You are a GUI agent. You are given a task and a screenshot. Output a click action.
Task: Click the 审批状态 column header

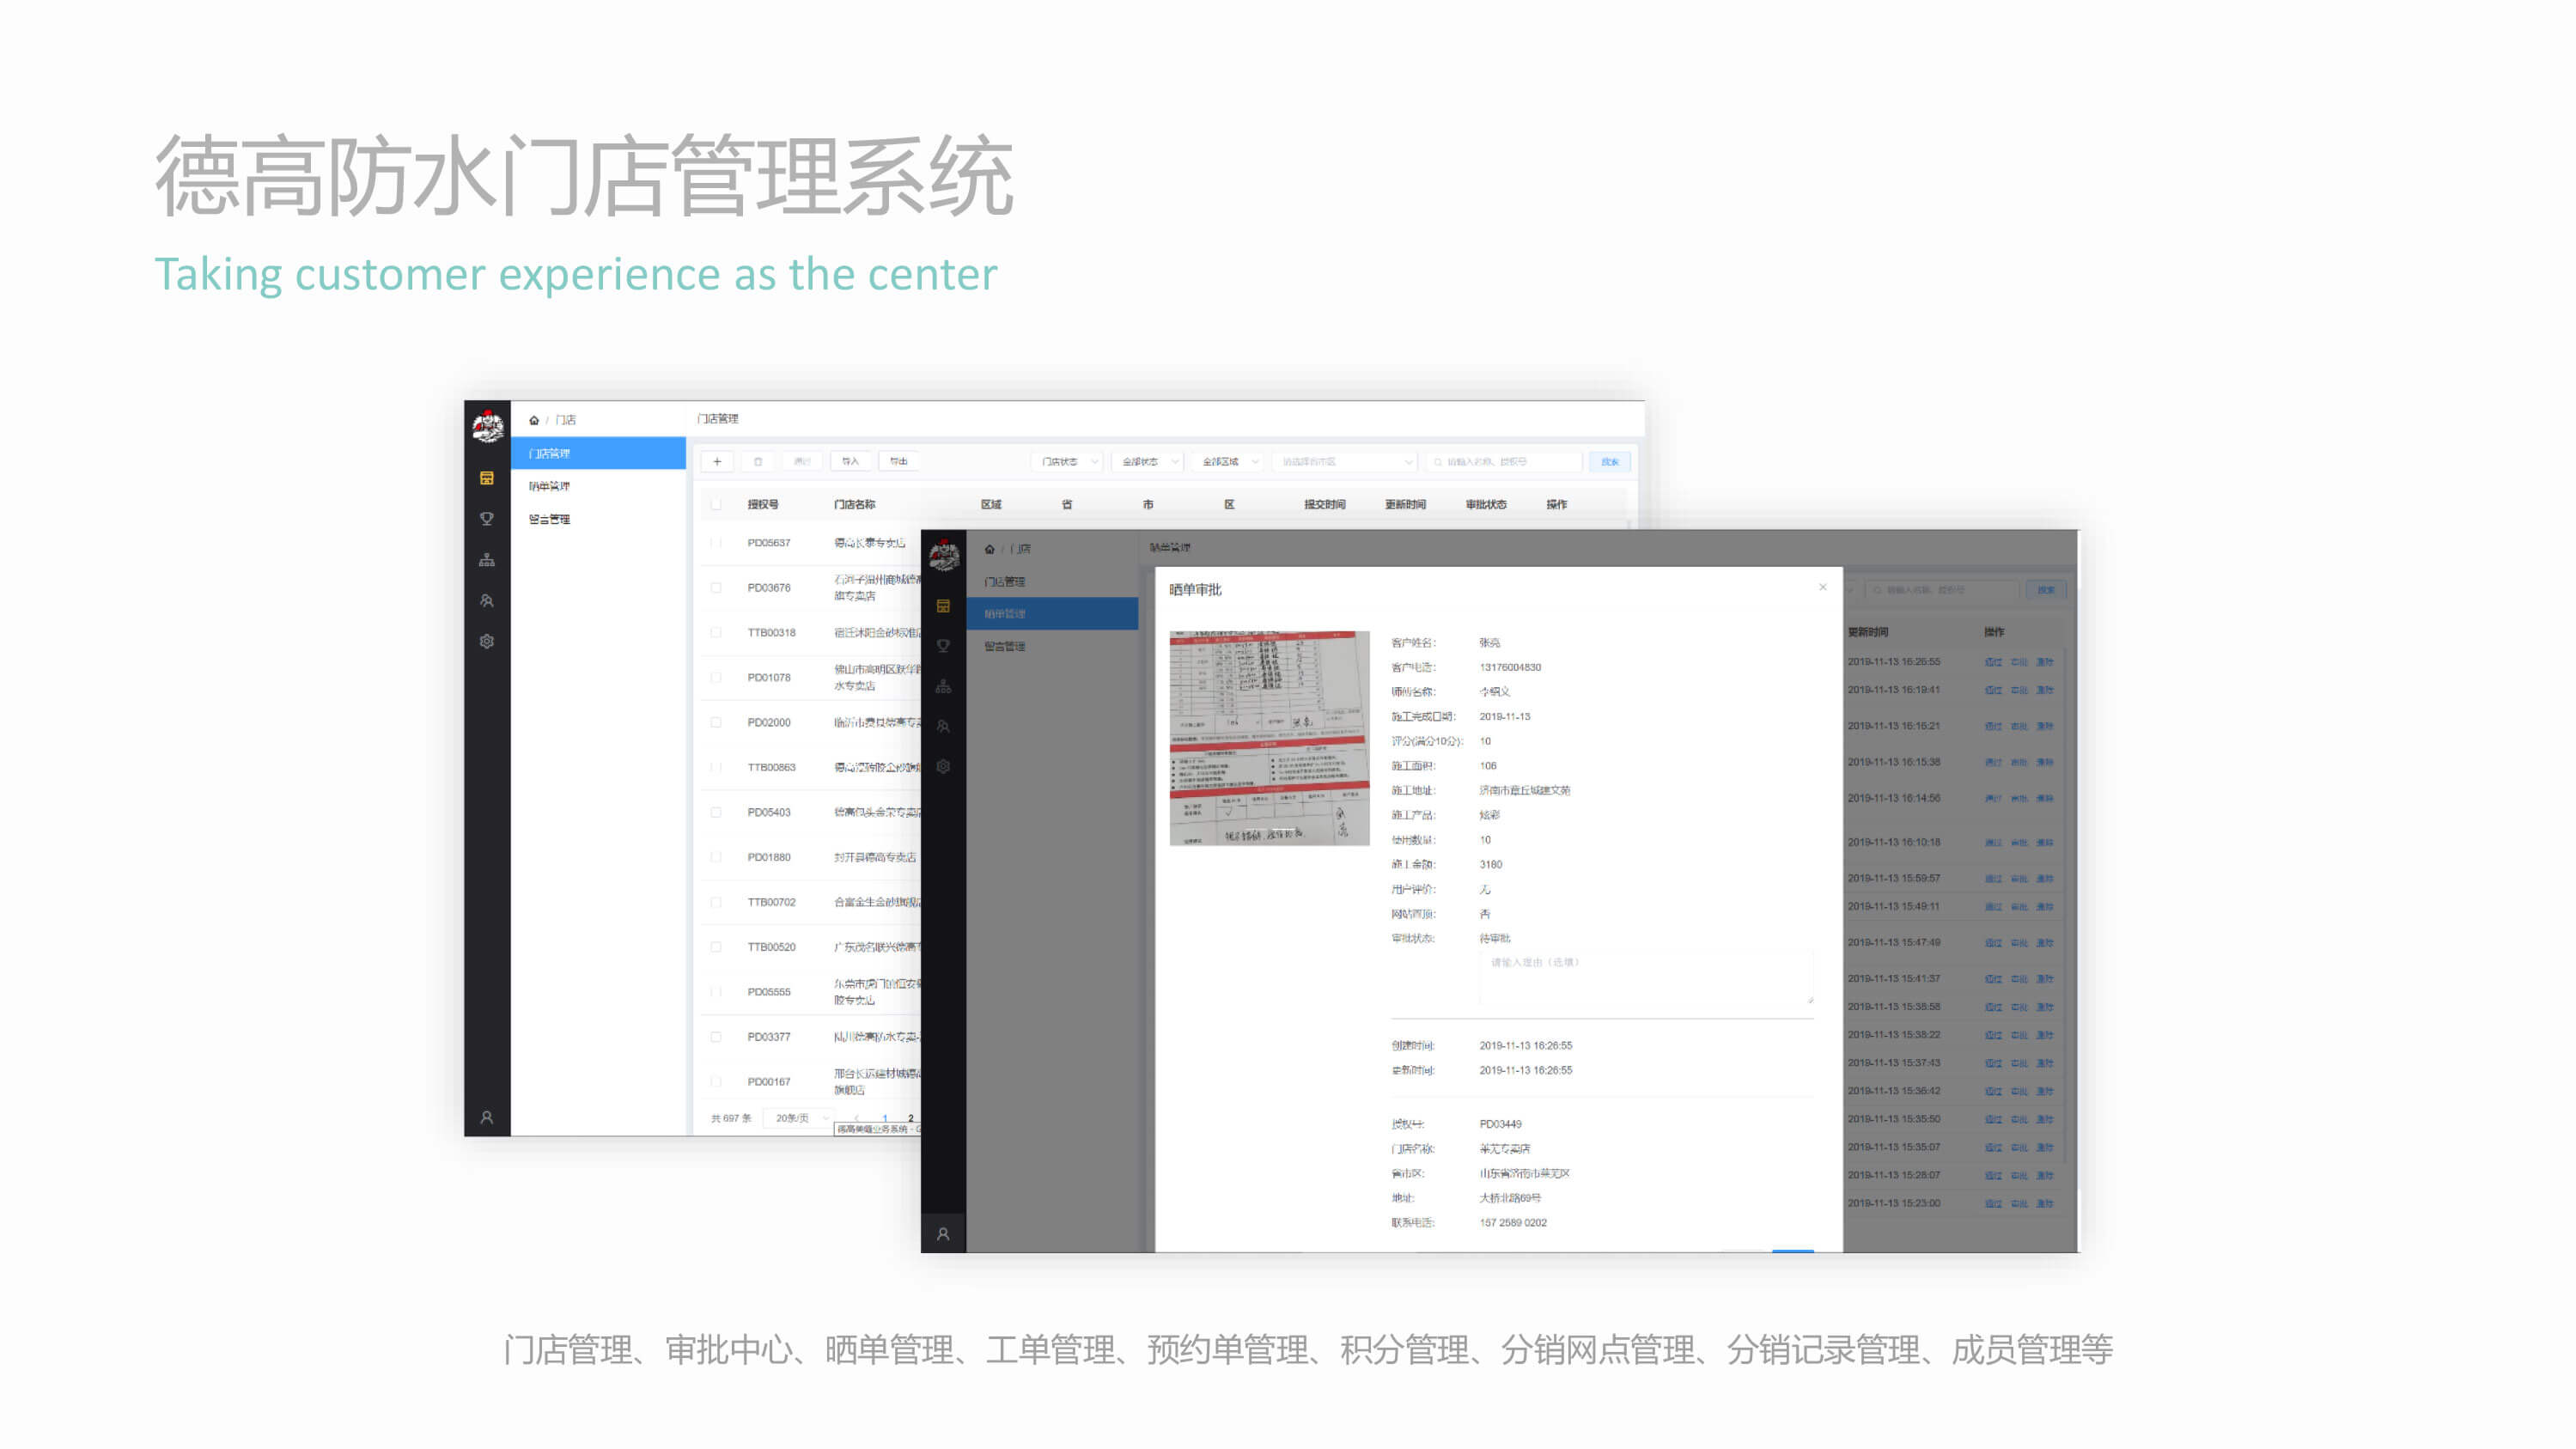[x=1486, y=504]
